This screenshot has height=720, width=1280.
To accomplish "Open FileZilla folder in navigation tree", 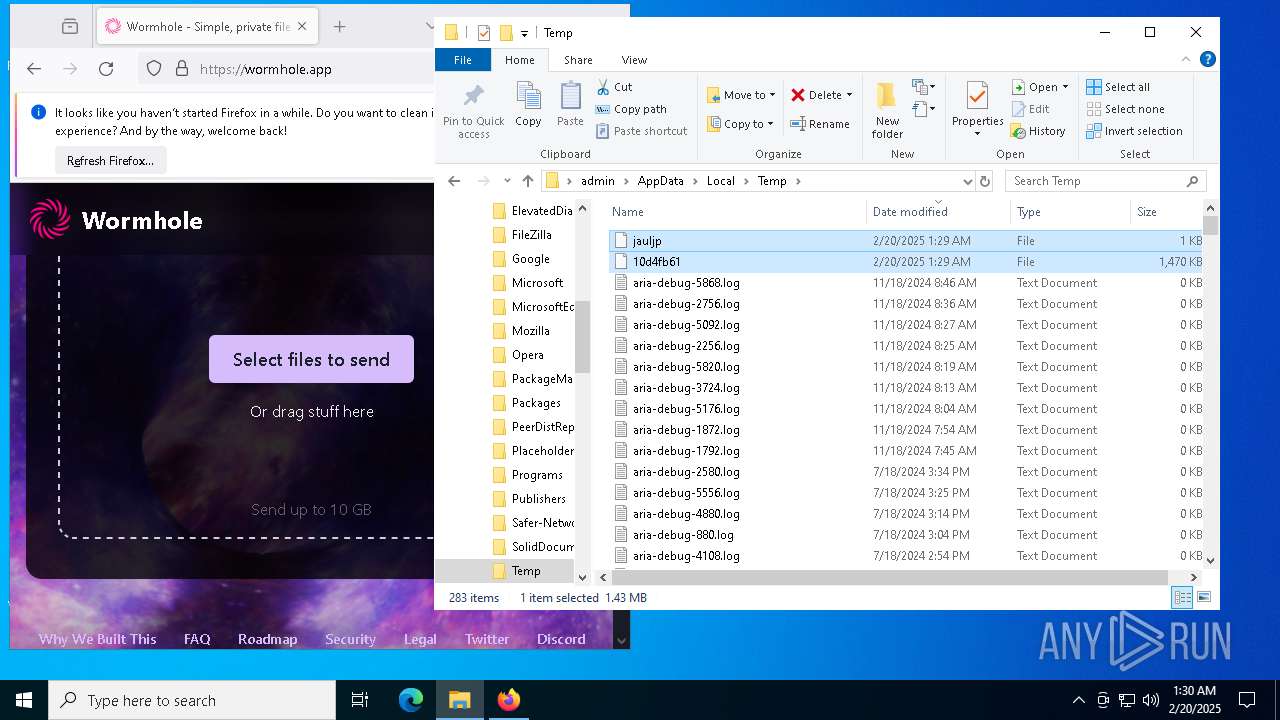I will [531, 235].
